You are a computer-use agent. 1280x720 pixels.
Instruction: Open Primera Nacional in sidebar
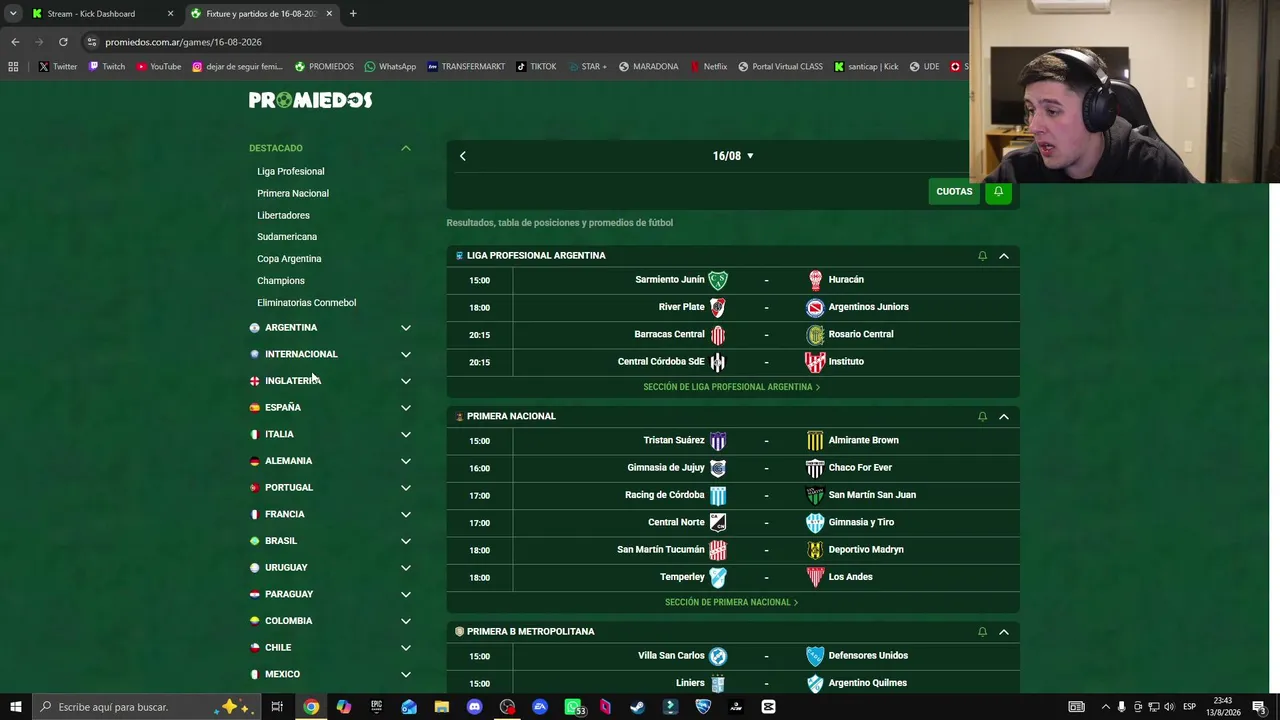pyautogui.click(x=293, y=193)
